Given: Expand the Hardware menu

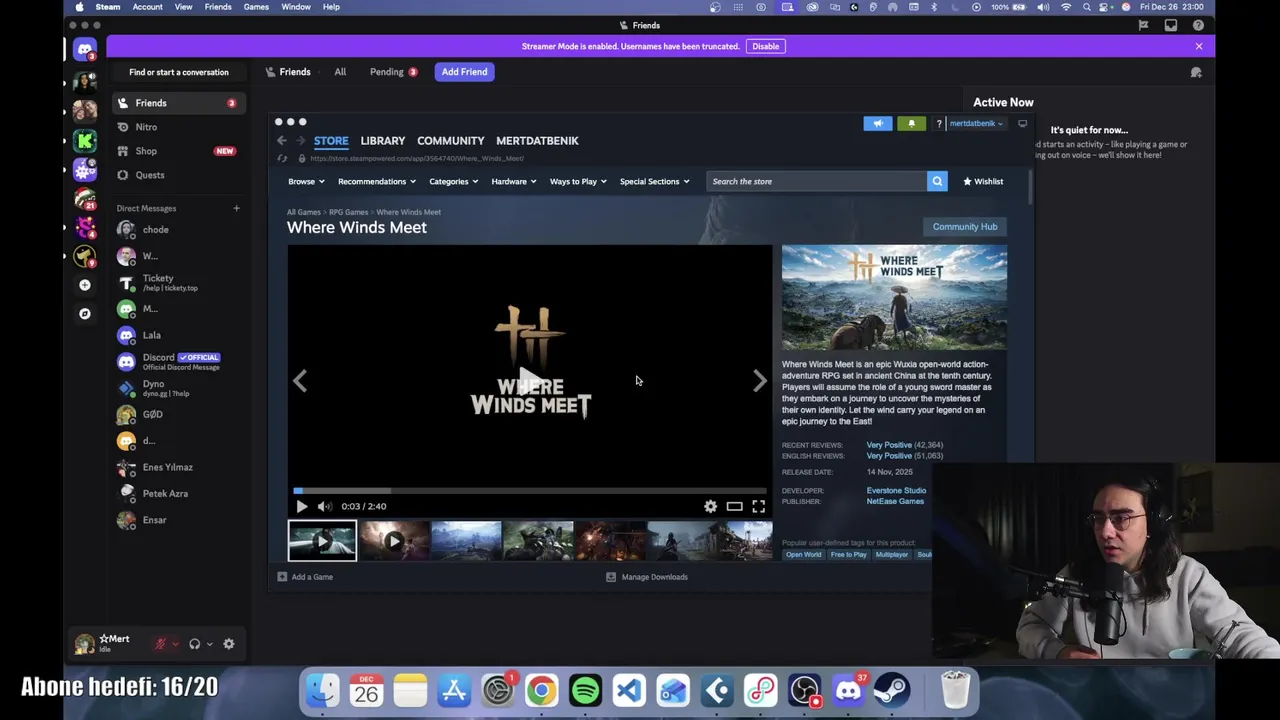Looking at the screenshot, I should (513, 181).
